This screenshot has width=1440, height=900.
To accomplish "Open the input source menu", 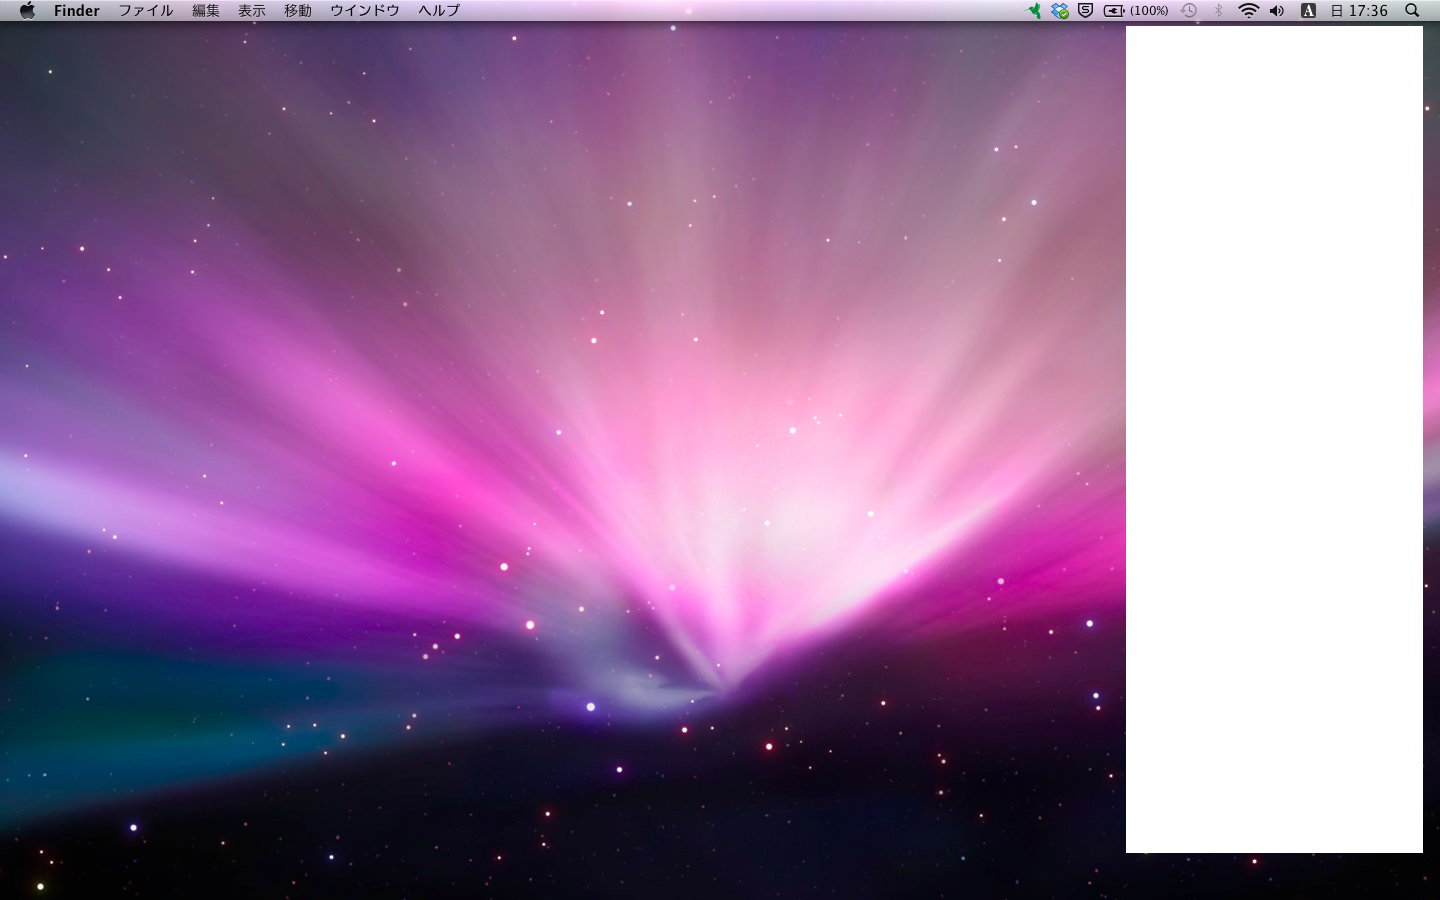I will pos(1307,11).
